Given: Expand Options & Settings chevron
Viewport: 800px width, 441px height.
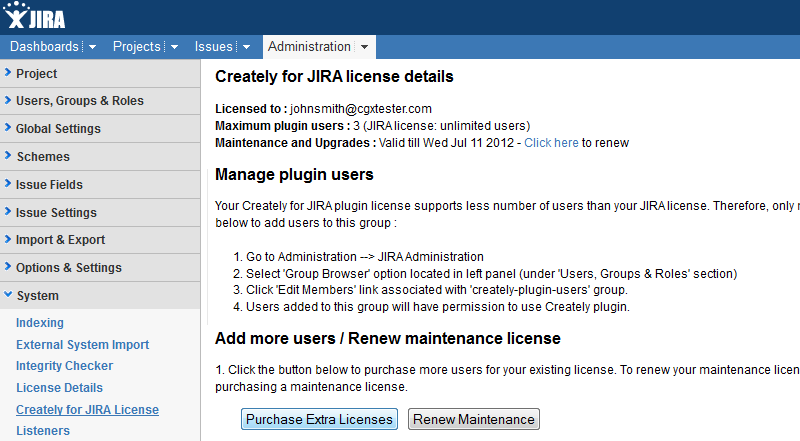Looking at the screenshot, I should 8,266.
